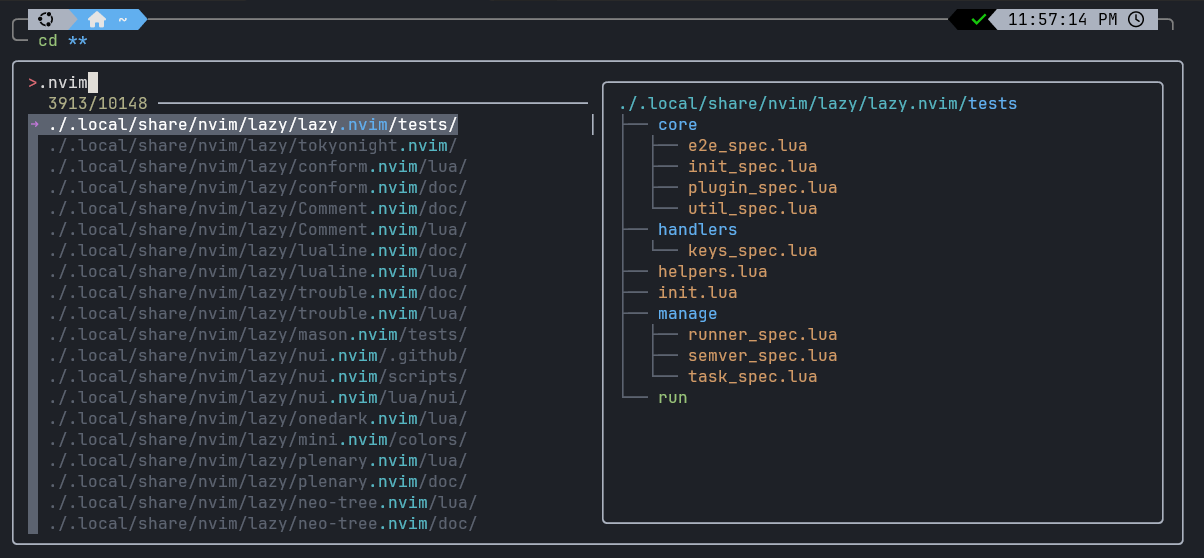Click the OS logo icon in prompt

click(x=46, y=19)
